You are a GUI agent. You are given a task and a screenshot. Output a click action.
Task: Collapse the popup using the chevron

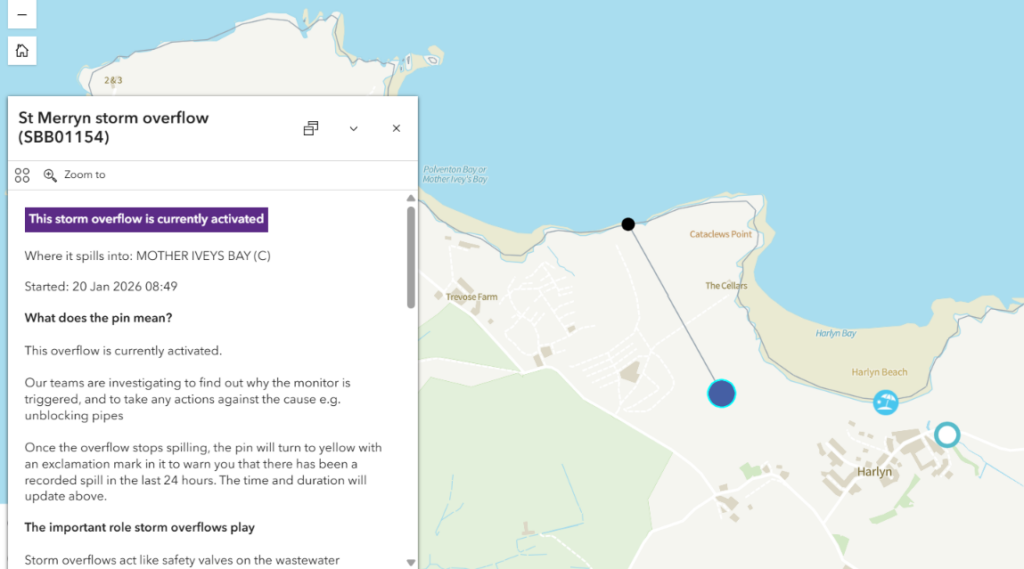tap(353, 128)
